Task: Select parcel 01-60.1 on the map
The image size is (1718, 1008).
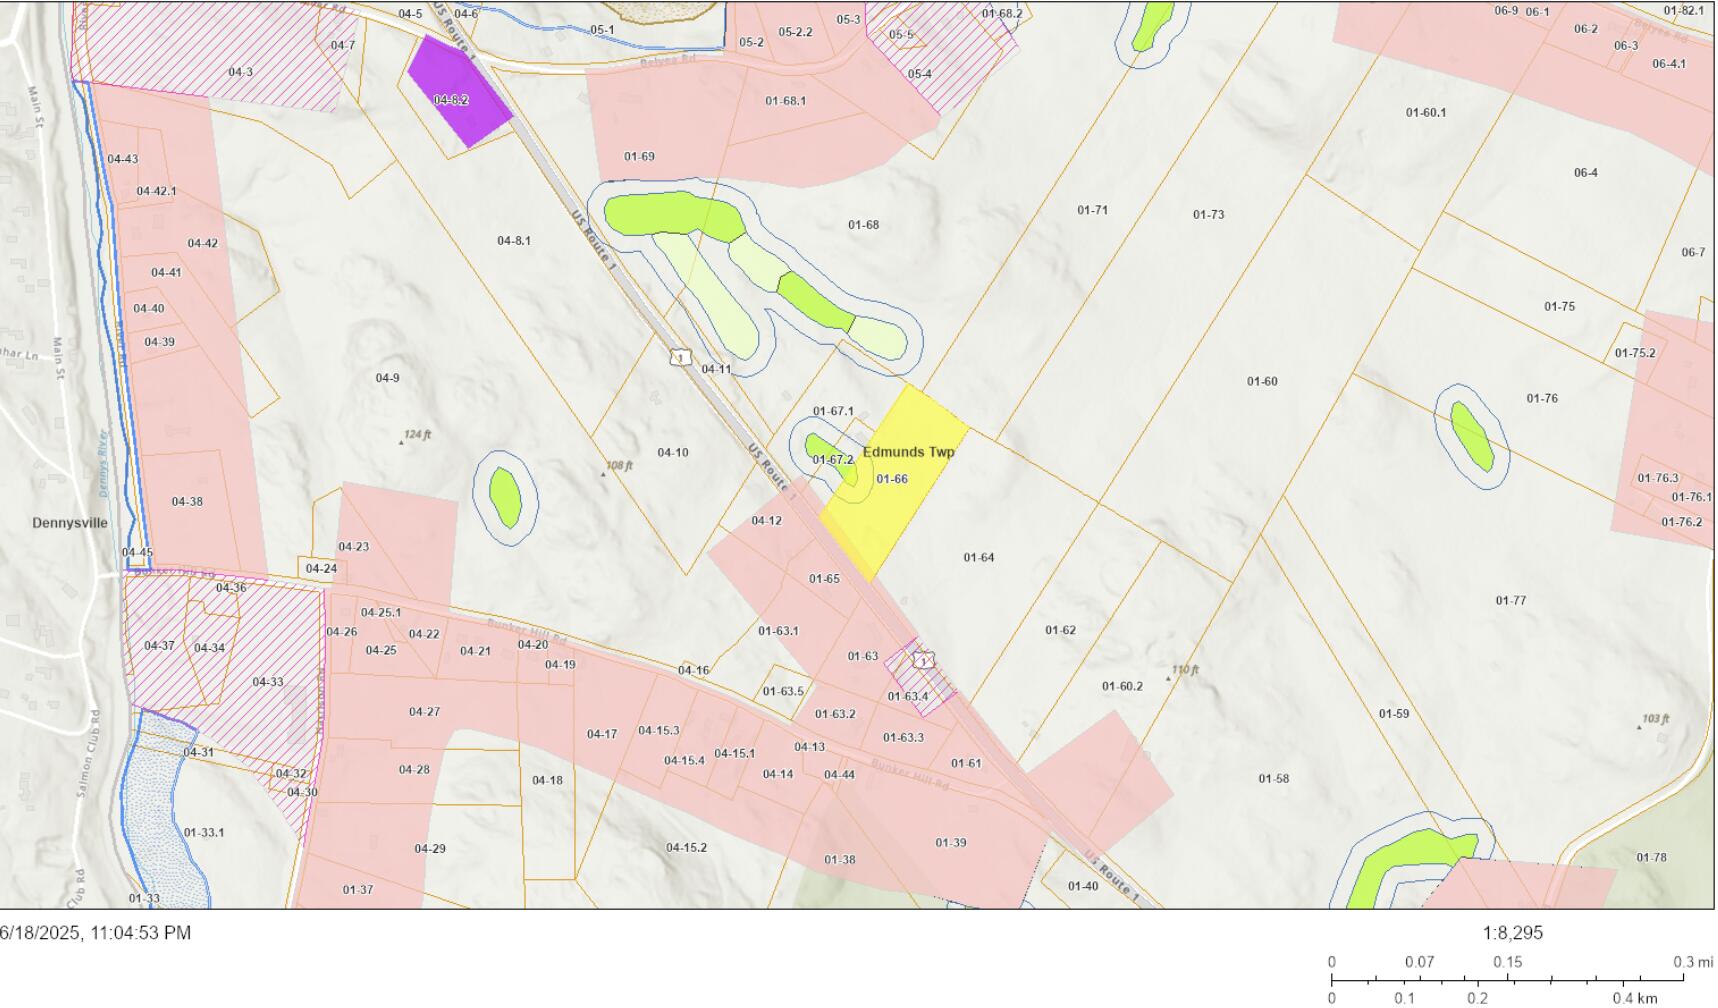Action: tap(1425, 112)
